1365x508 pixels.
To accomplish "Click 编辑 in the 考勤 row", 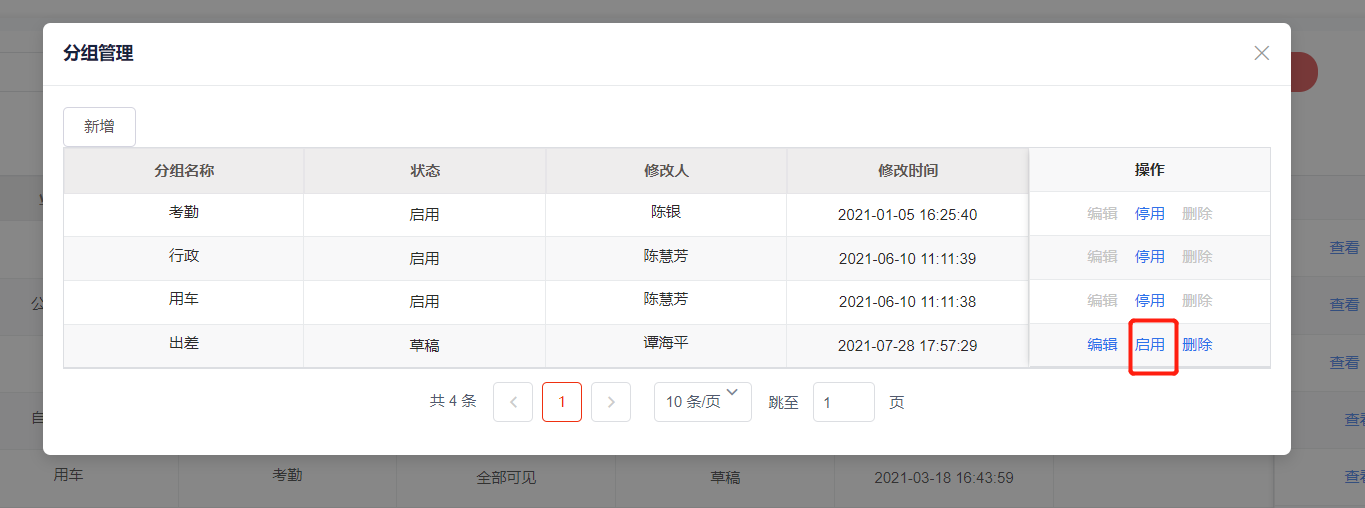I will pos(1102,214).
